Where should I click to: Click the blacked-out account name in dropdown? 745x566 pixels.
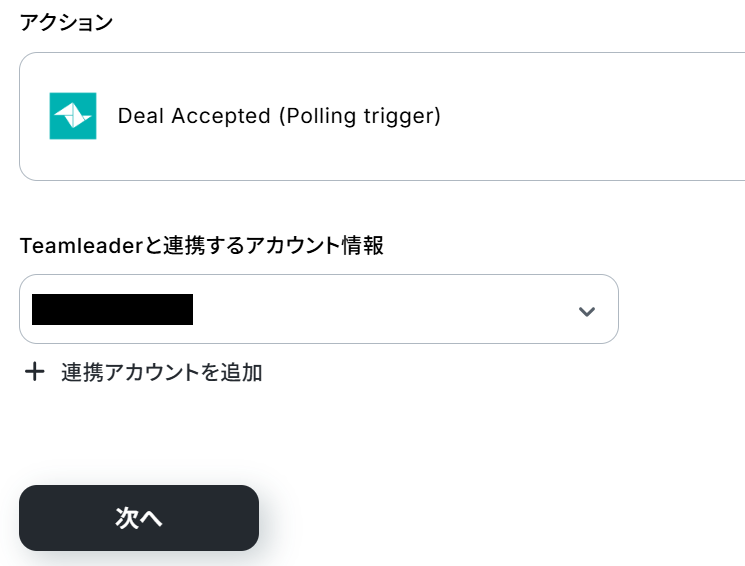[x=112, y=310]
